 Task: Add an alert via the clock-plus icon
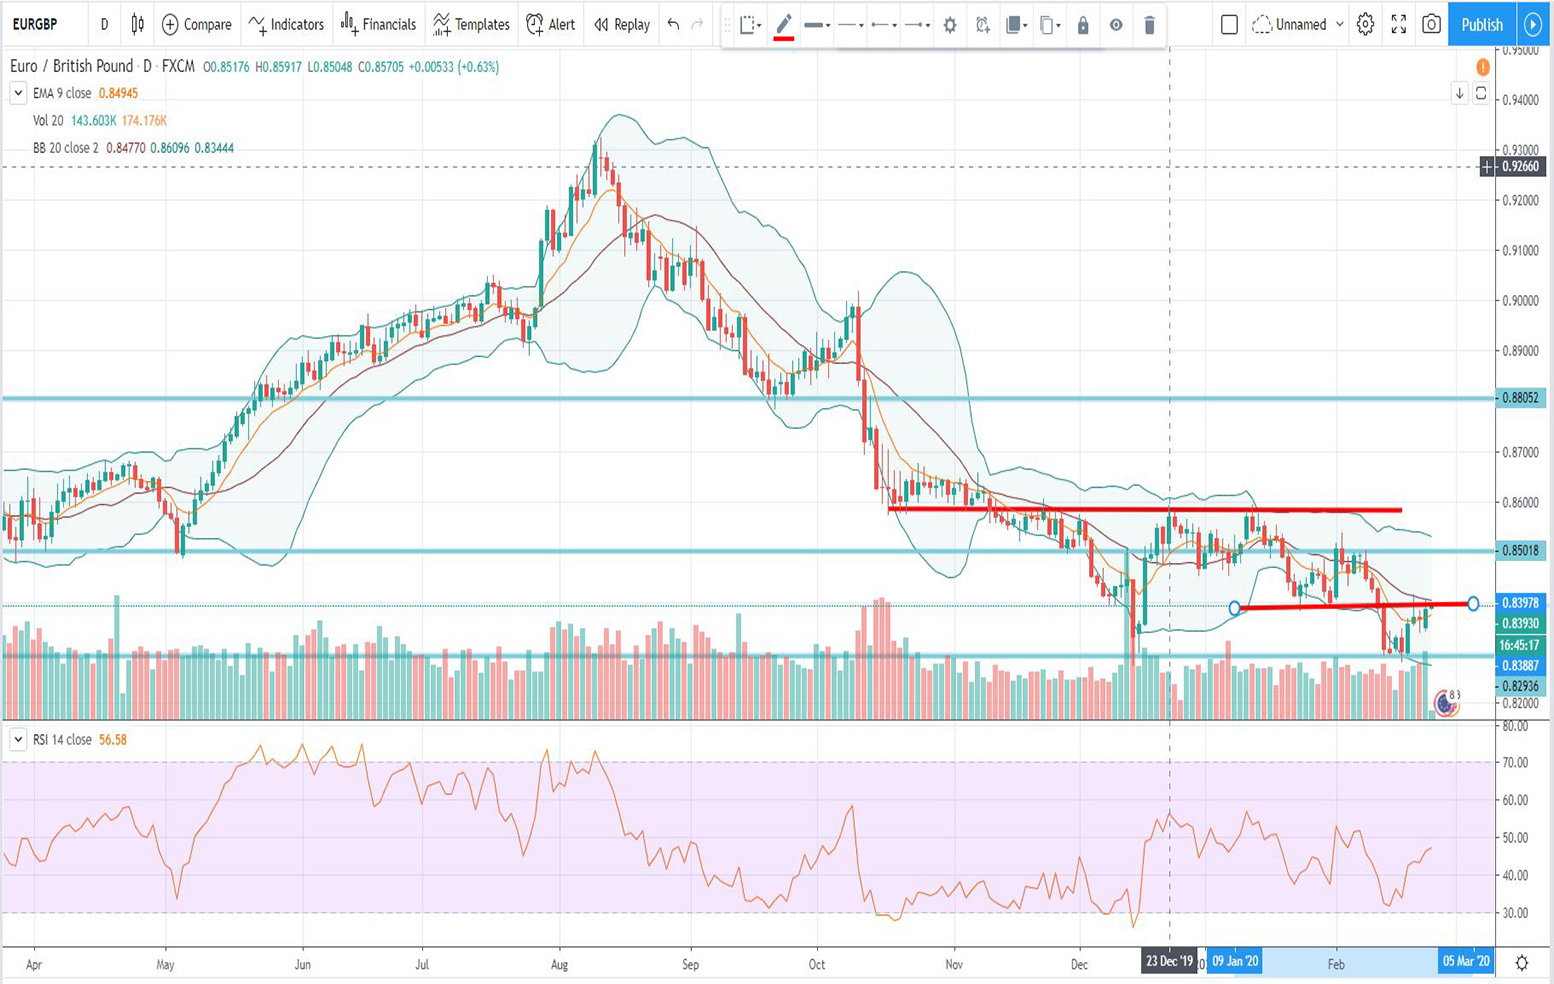pyautogui.click(x=981, y=24)
